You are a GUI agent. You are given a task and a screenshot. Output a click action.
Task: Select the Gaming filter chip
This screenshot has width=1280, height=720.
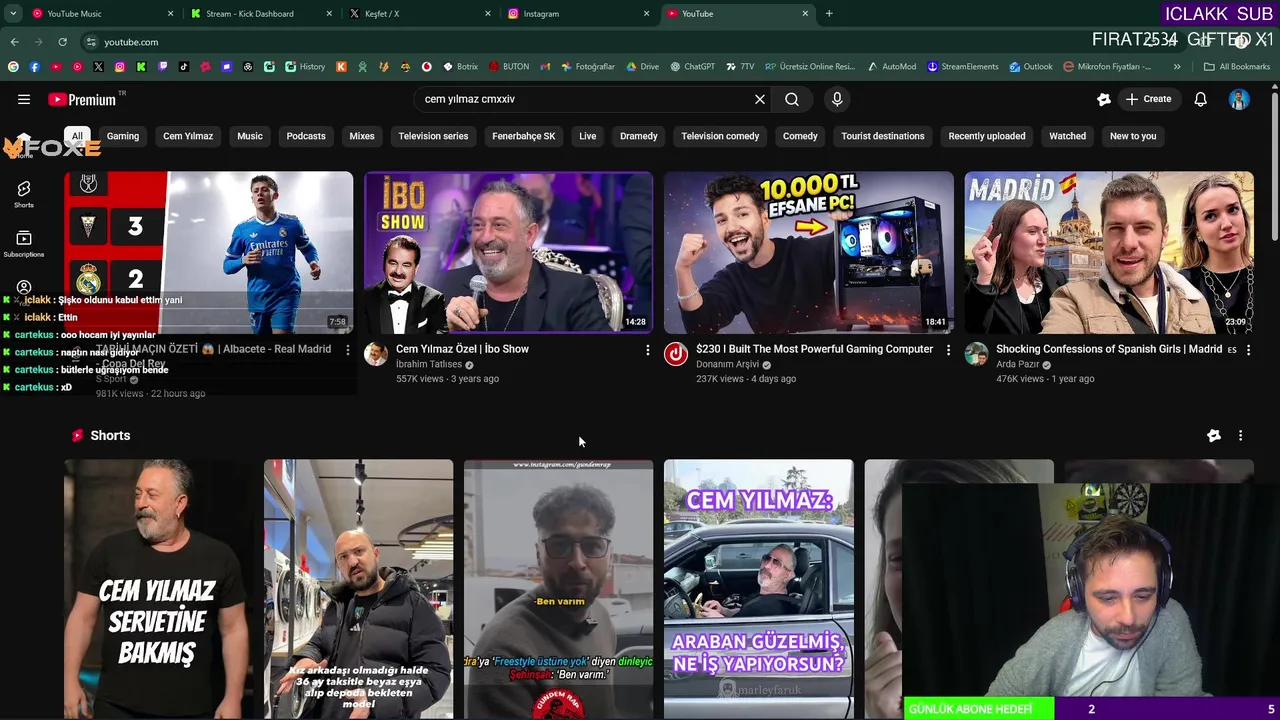(123, 136)
